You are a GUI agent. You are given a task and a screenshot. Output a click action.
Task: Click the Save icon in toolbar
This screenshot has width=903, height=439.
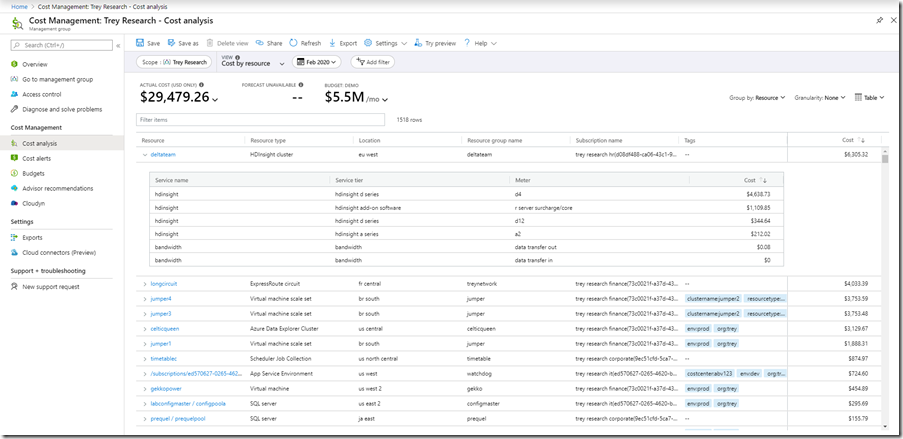pos(139,43)
